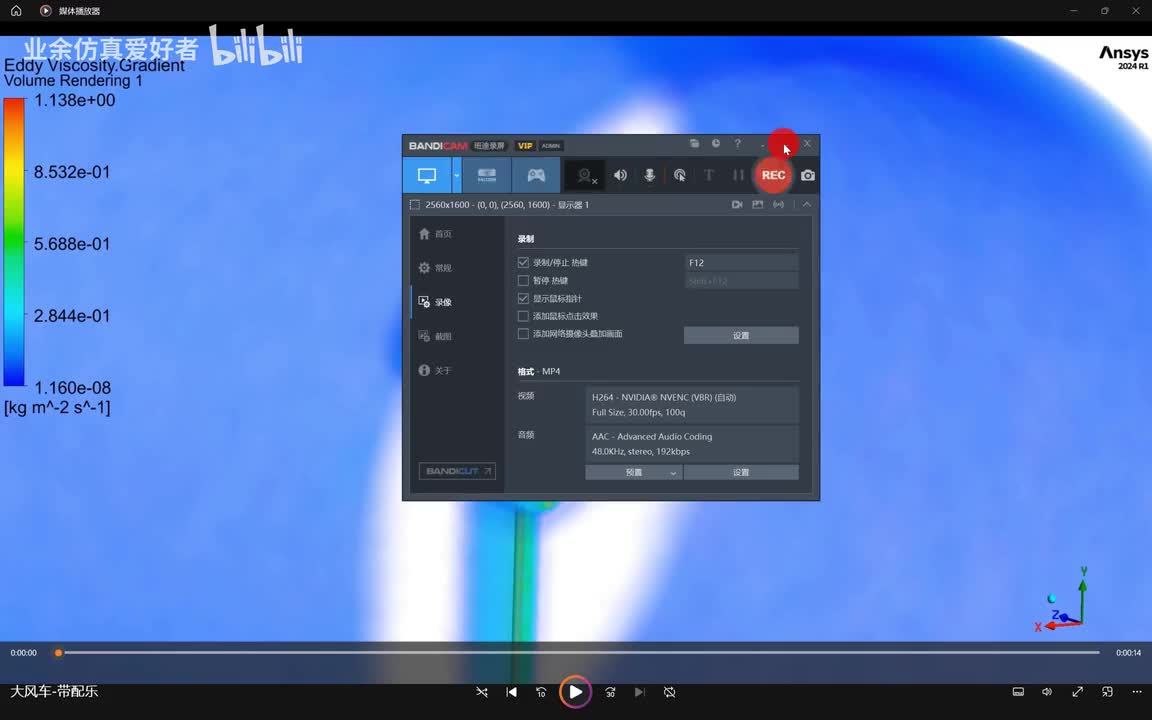Toggle mouse click effect icon in Bandicam
Screen dimensions: 1152x720
tap(680, 175)
